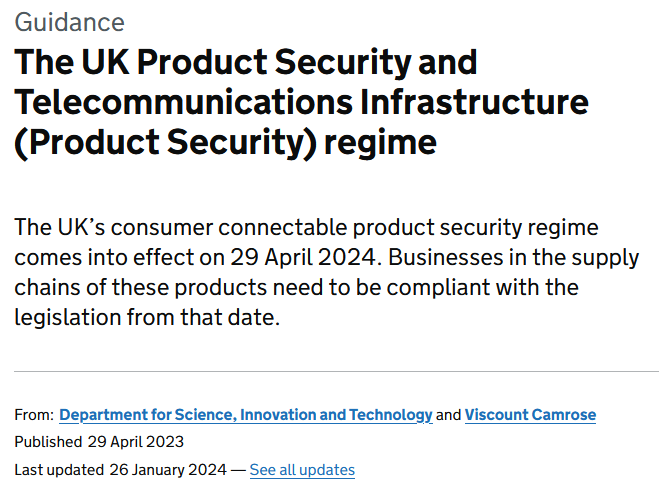Click the heading line "(Product Security) regime"
Image resolution: width=659 pixels, height=494 pixels.
tap(226, 143)
